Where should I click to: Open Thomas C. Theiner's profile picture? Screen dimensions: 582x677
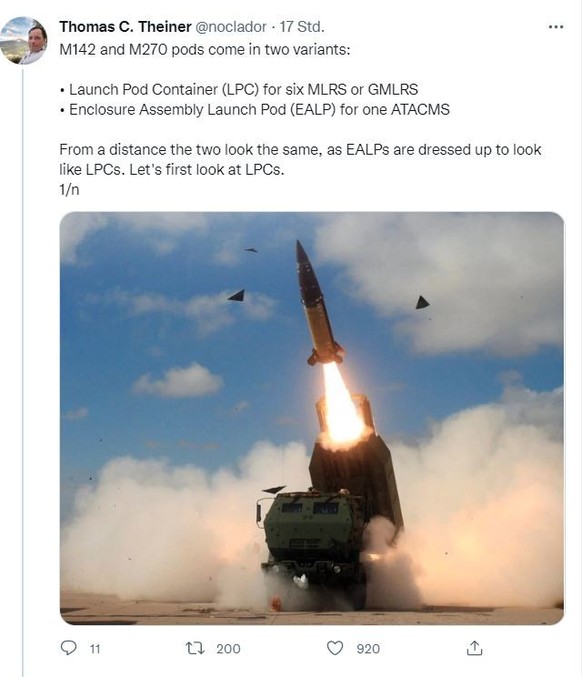coord(24,41)
